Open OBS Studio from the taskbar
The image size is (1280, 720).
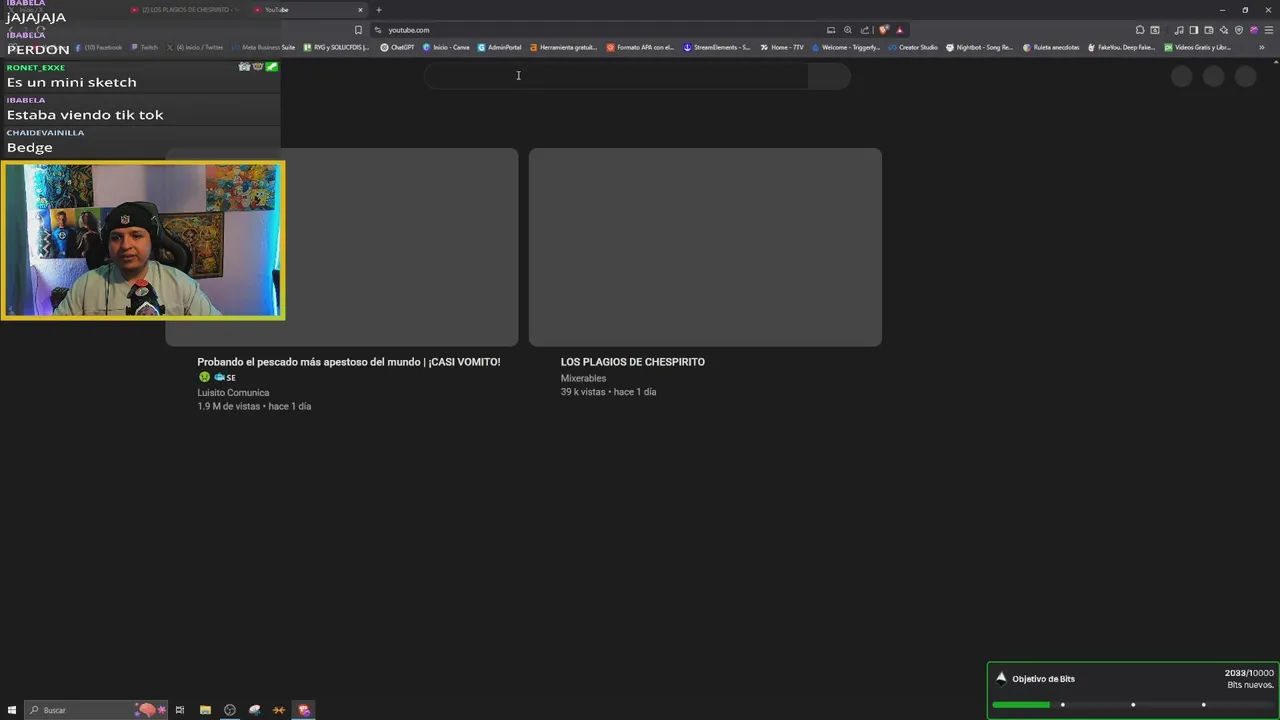click(x=230, y=710)
